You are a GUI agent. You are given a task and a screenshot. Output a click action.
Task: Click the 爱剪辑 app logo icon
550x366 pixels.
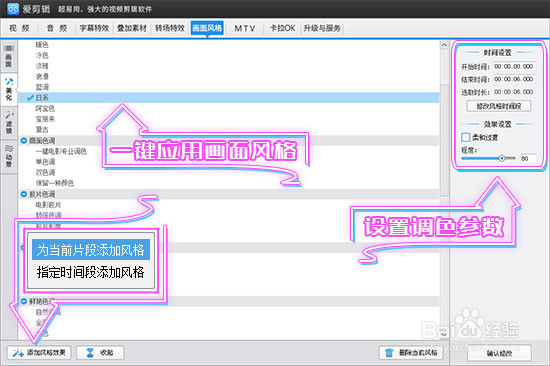tap(13, 9)
